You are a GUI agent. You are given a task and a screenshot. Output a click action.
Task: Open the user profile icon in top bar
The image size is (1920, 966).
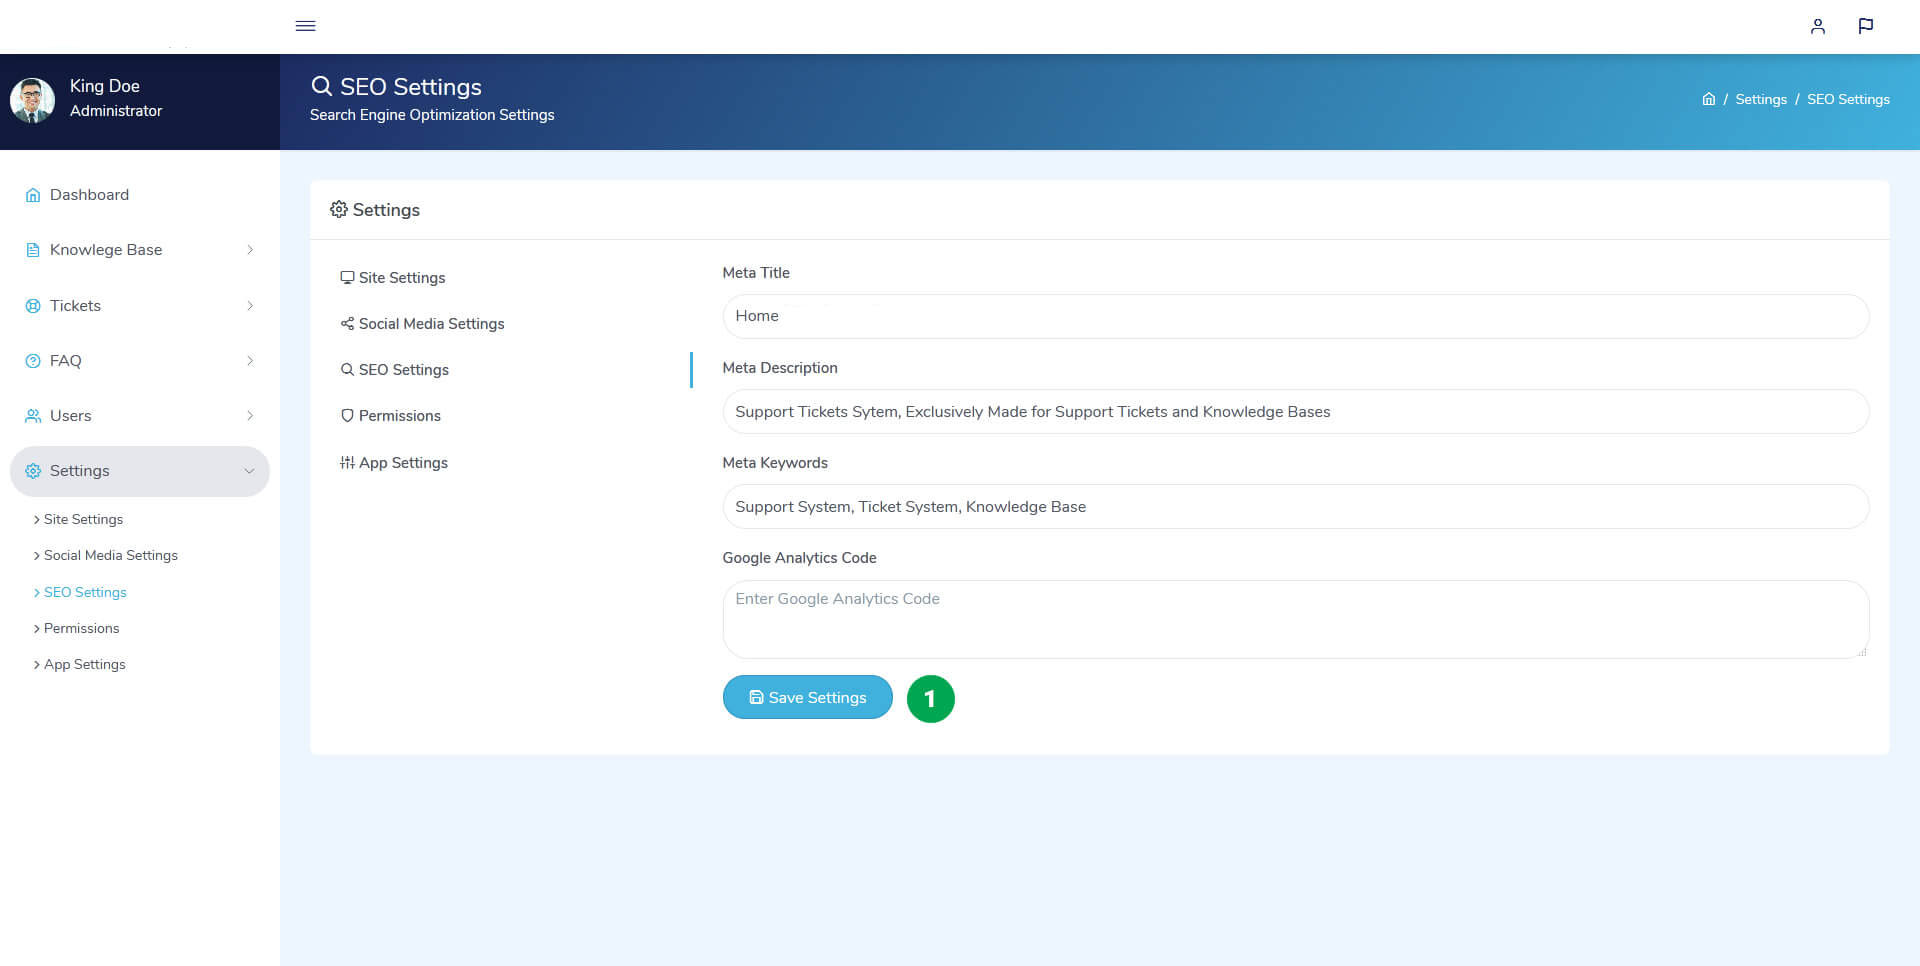(x=1818, y=26)
